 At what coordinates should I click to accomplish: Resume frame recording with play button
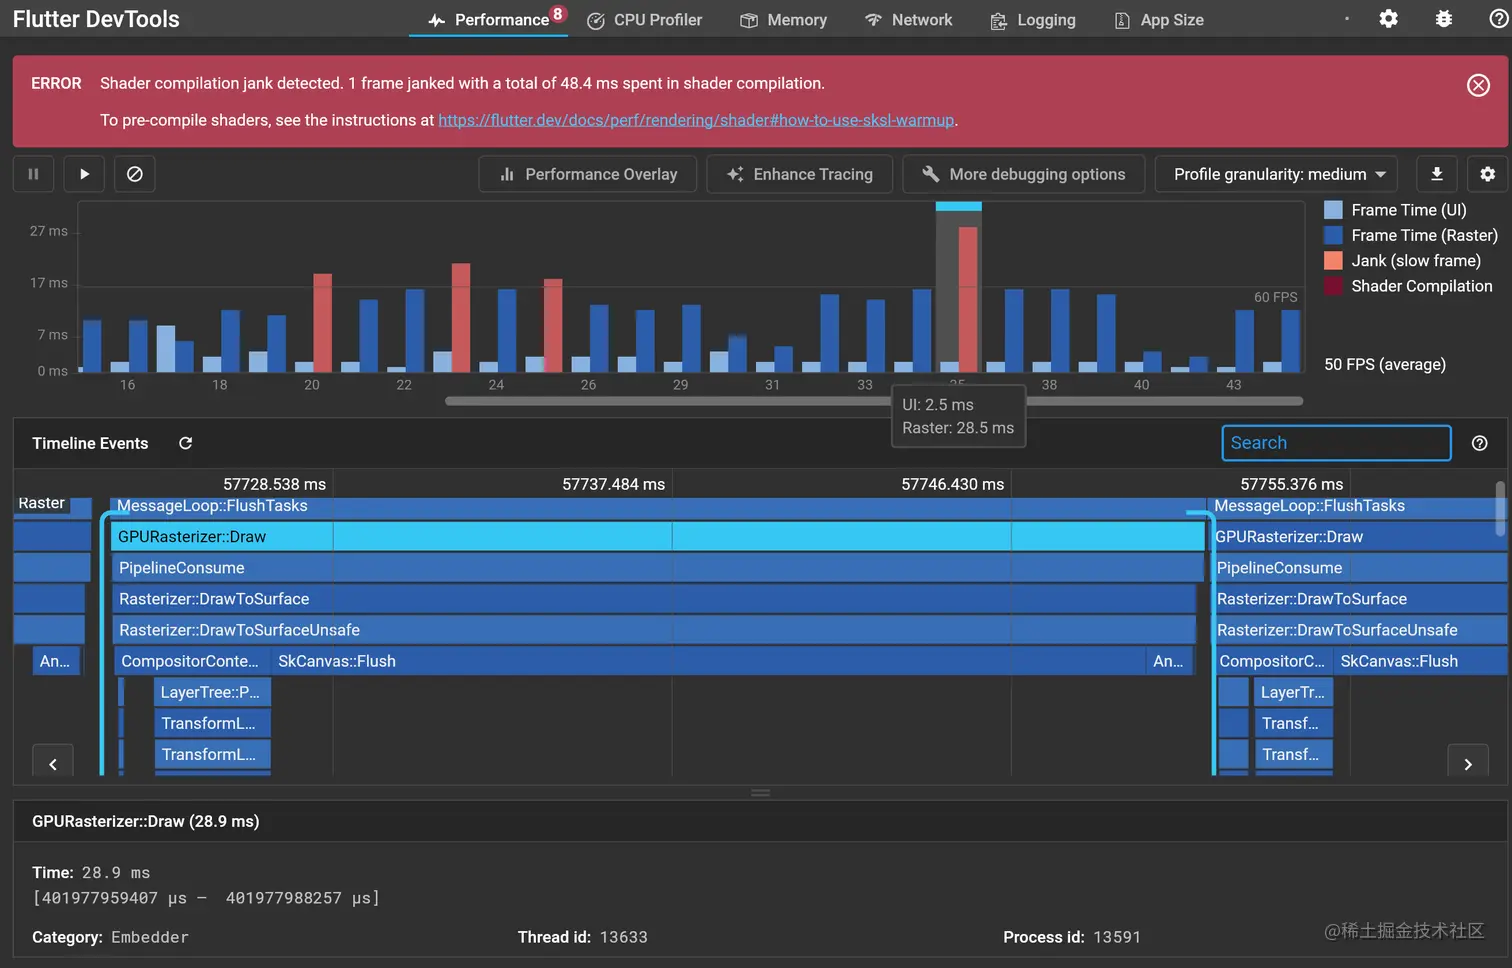(84, 174)
